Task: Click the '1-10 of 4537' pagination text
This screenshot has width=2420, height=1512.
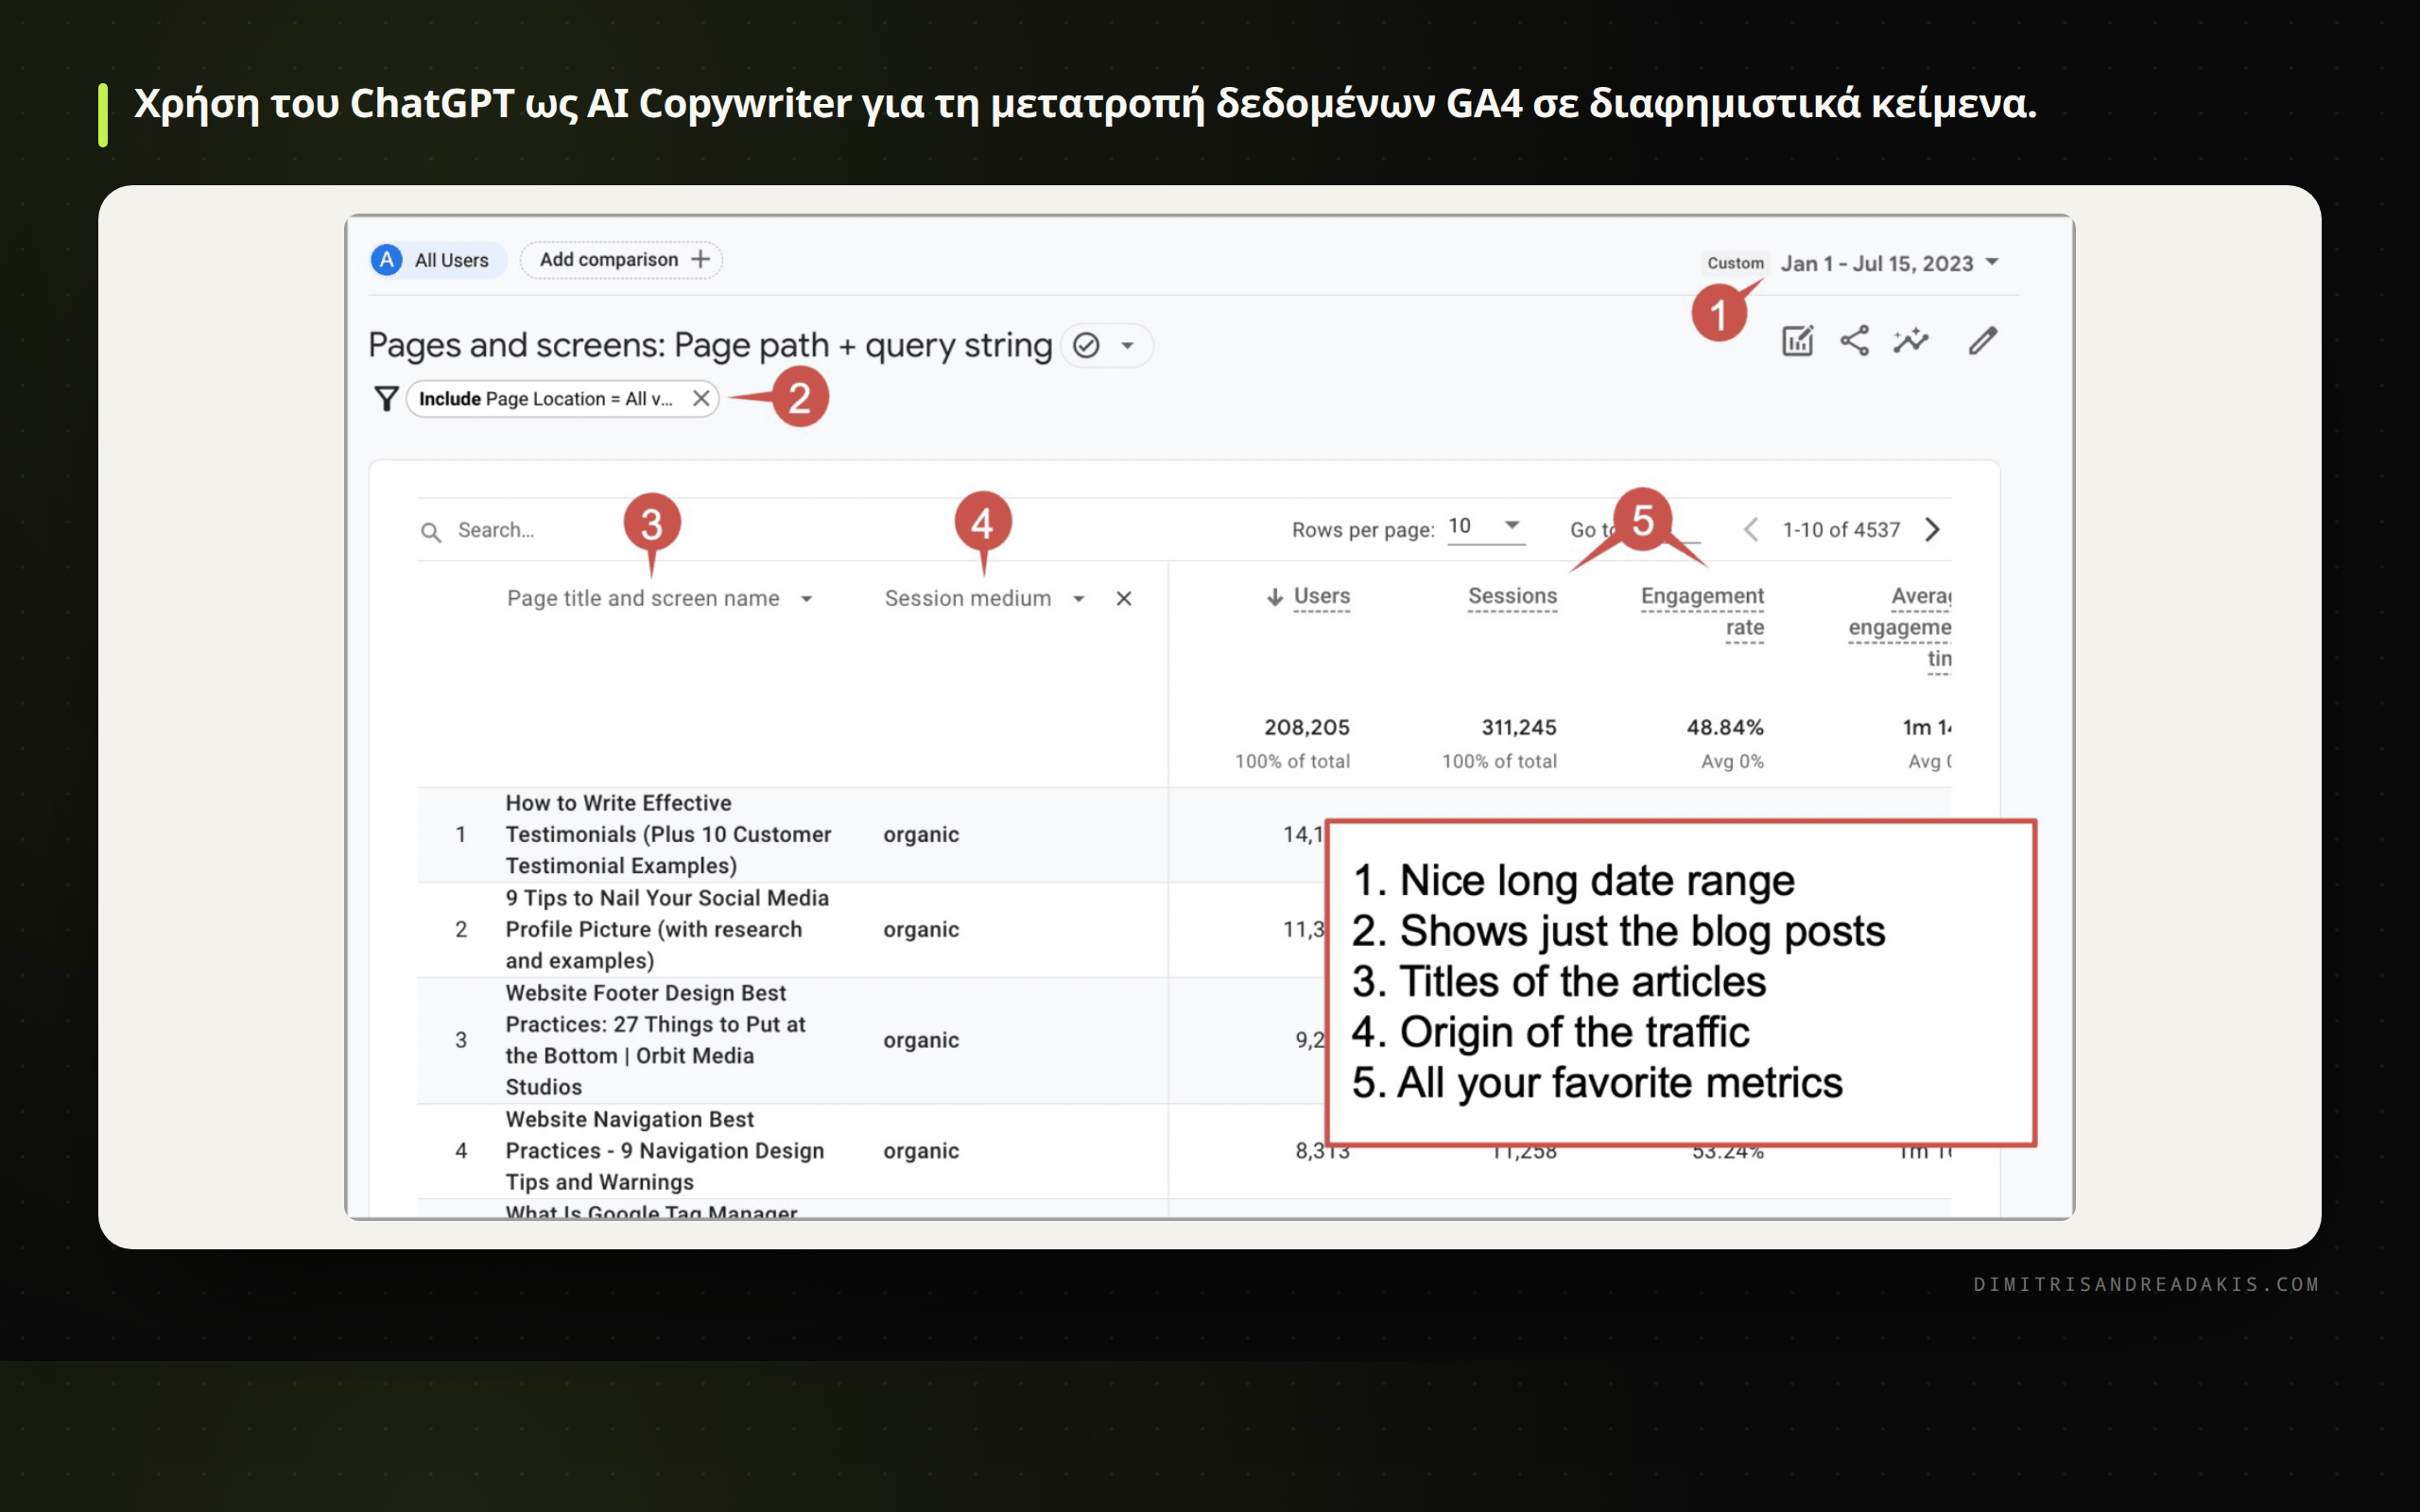Action: tap(1841, 530)
